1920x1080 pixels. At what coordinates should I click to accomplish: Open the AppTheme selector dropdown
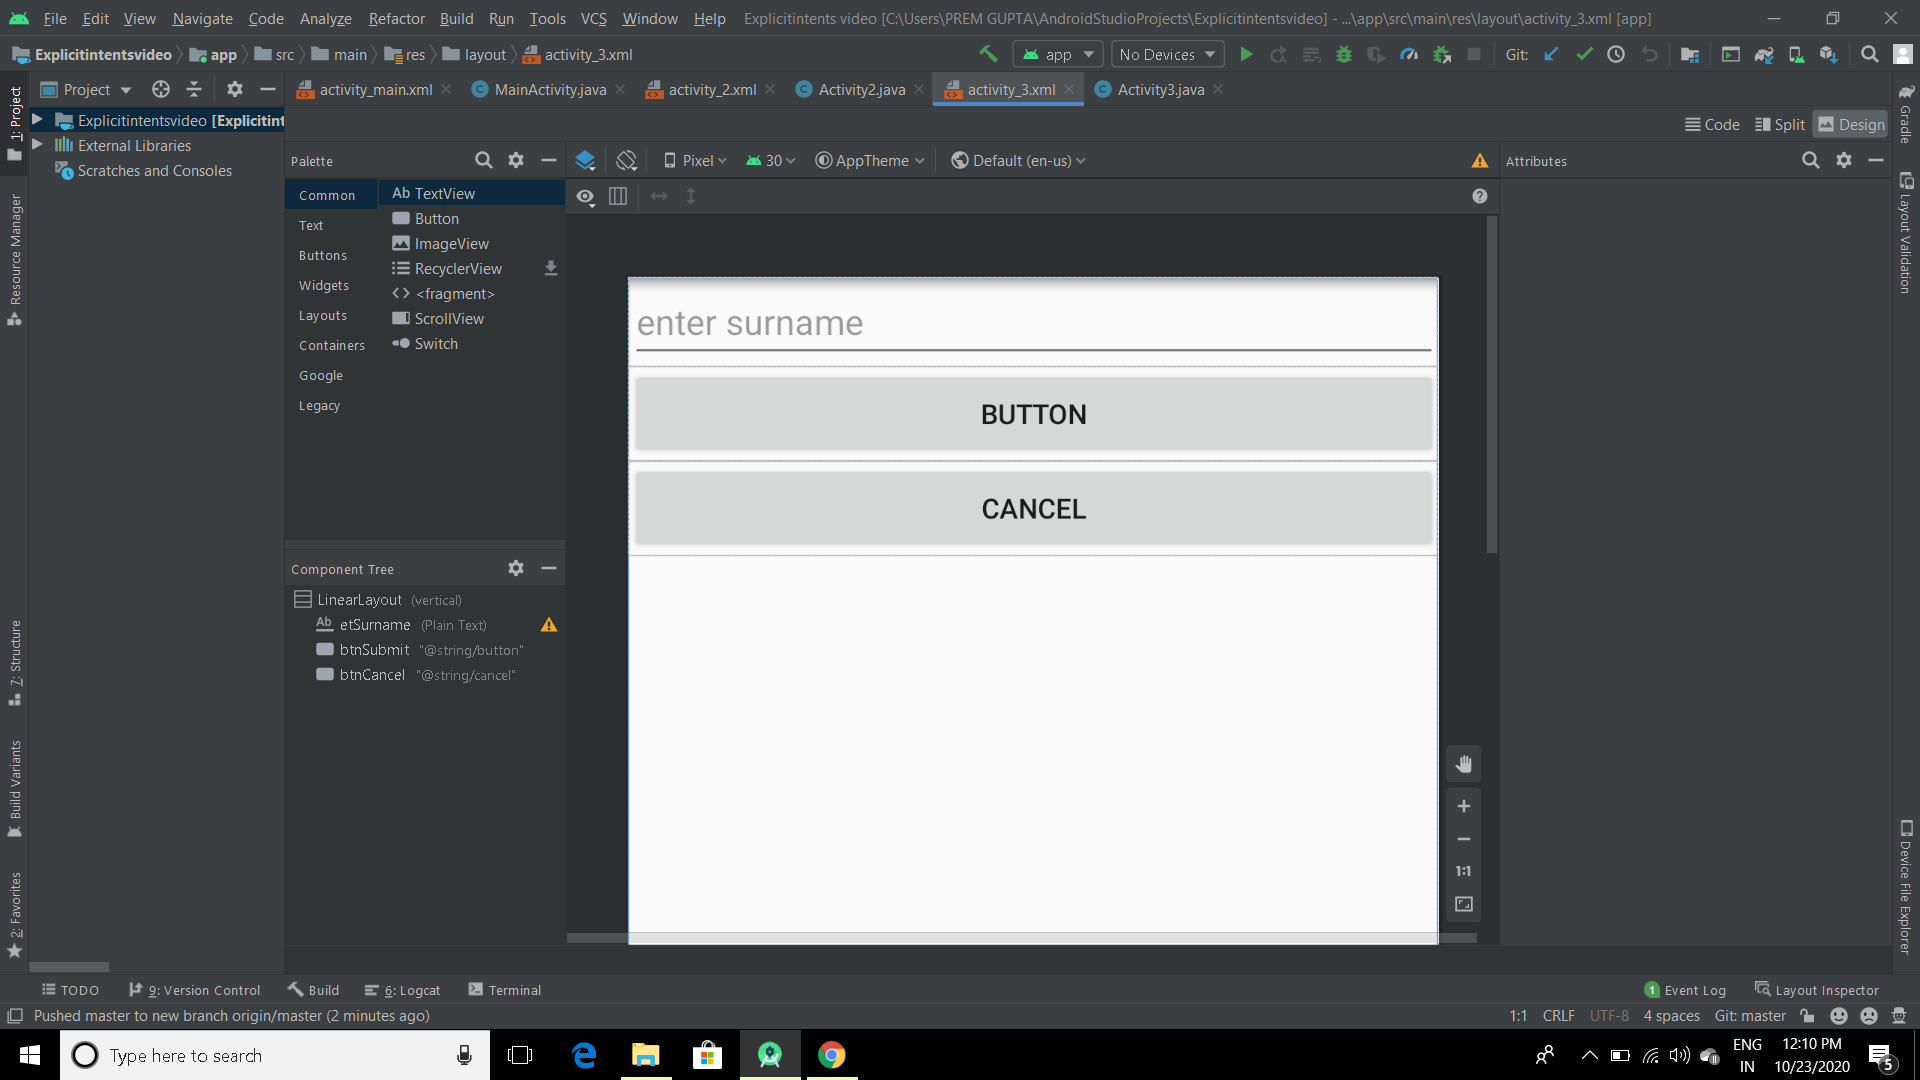[868, 160]
